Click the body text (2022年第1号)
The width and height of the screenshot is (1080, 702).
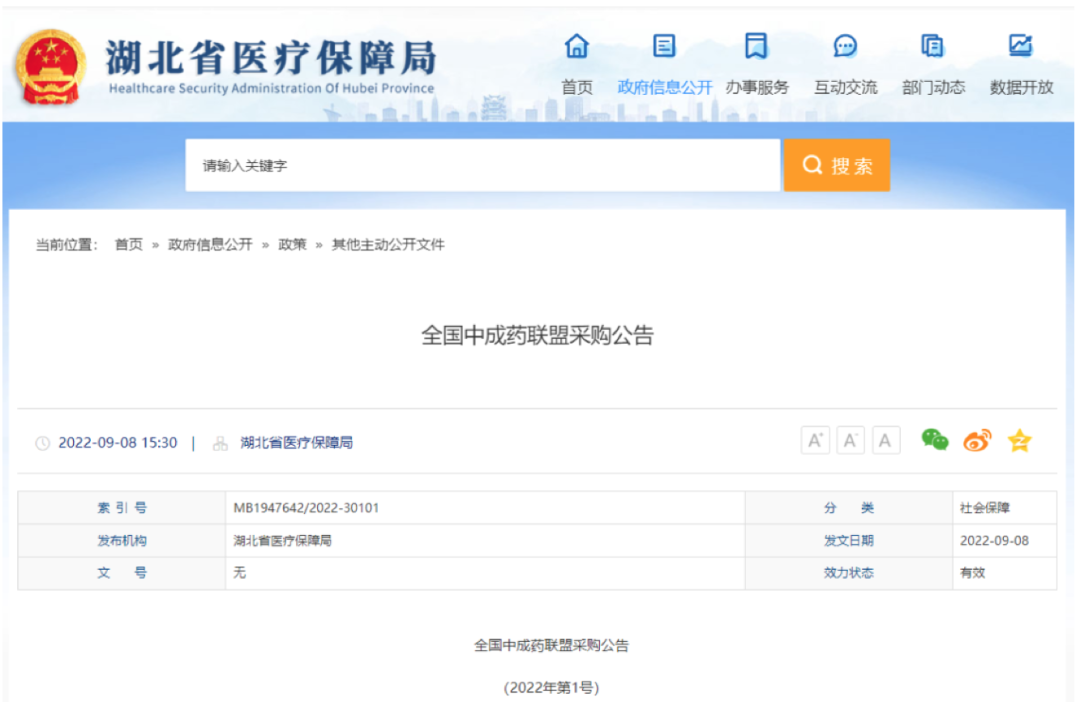[x=551, y=688]
